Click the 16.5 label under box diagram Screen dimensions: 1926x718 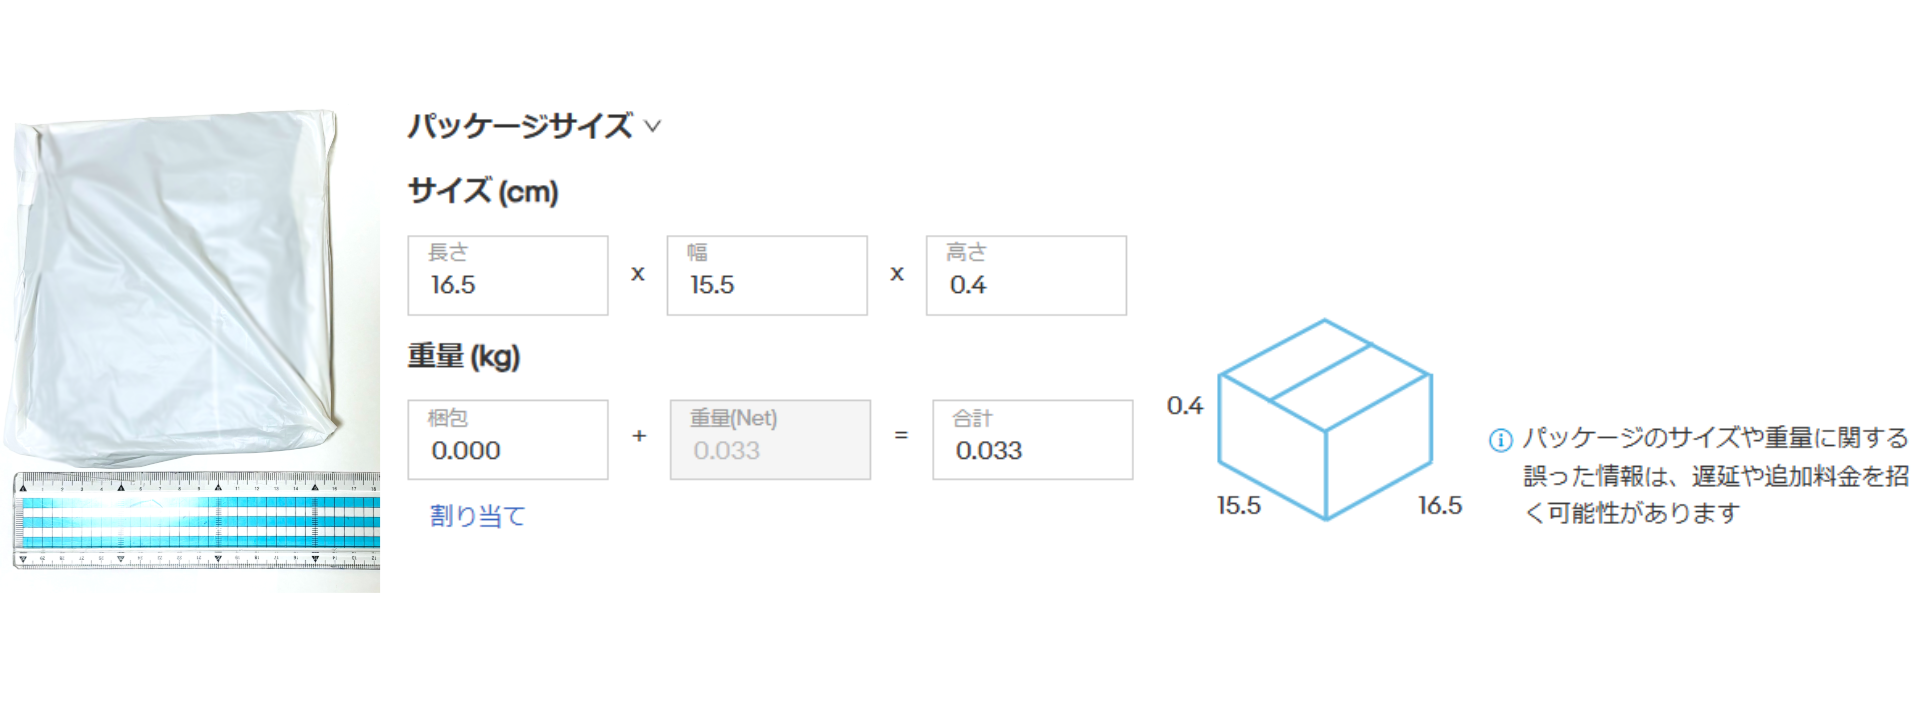1440,506
